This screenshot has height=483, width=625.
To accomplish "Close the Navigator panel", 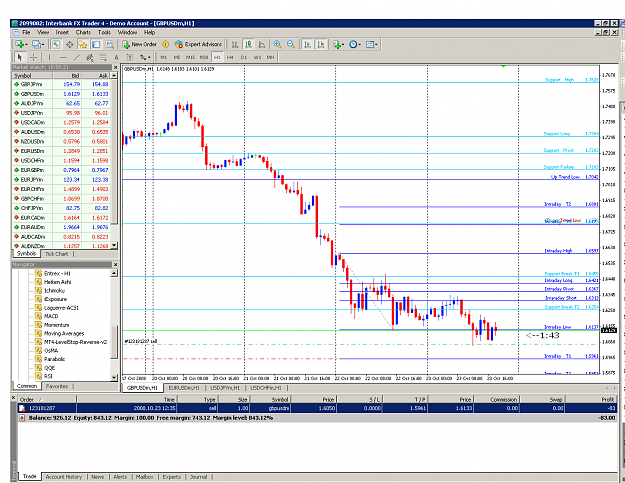I will click(116, 265).
